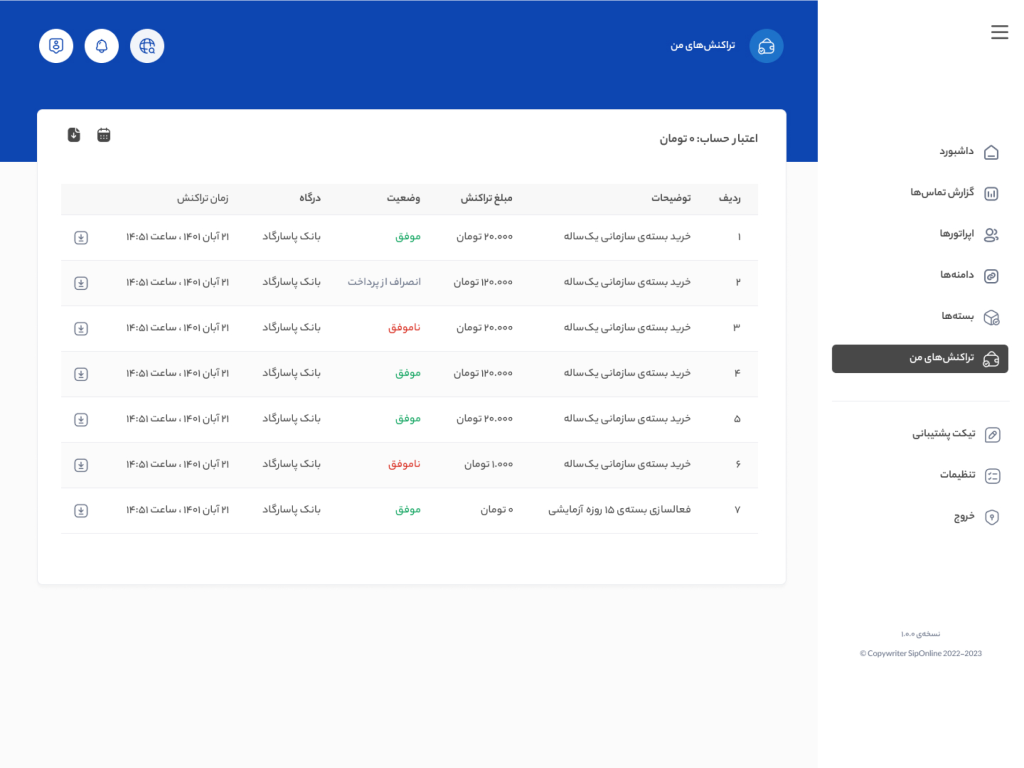Click the مبلغ تراکنش column header
The image size is (1024, 768).
[x=487, y=199]
